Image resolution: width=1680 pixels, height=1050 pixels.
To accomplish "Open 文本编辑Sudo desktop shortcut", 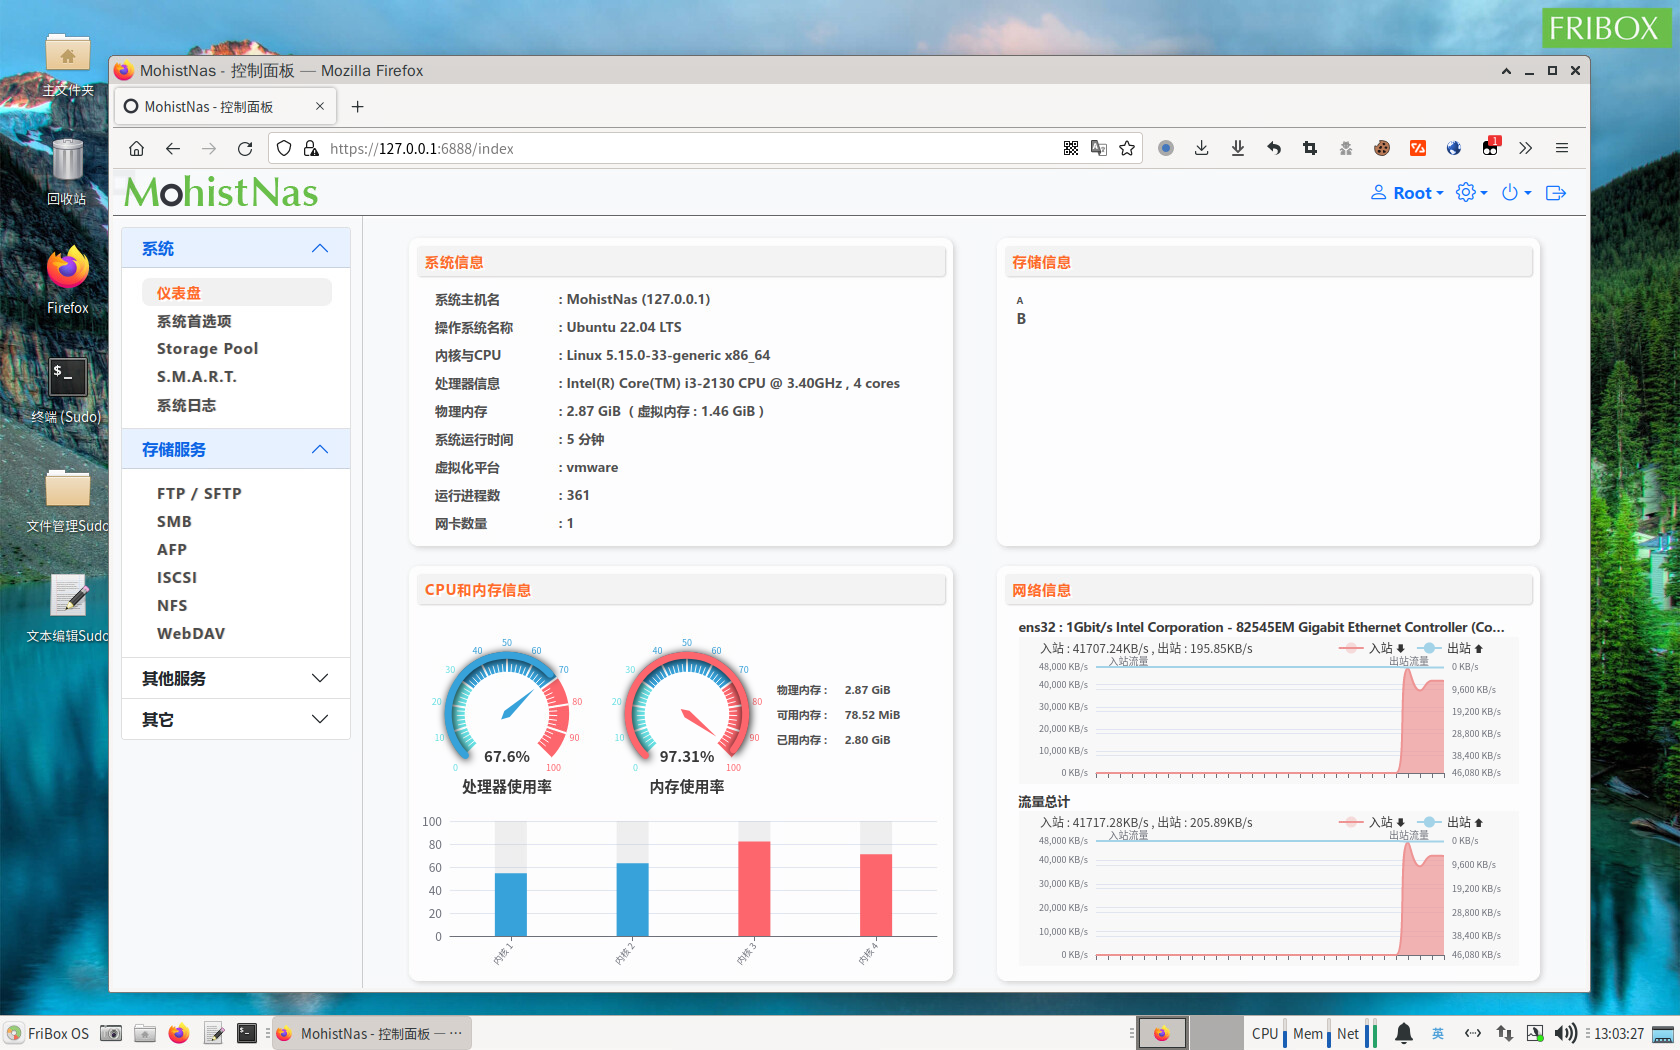I will tap(68, 608).
